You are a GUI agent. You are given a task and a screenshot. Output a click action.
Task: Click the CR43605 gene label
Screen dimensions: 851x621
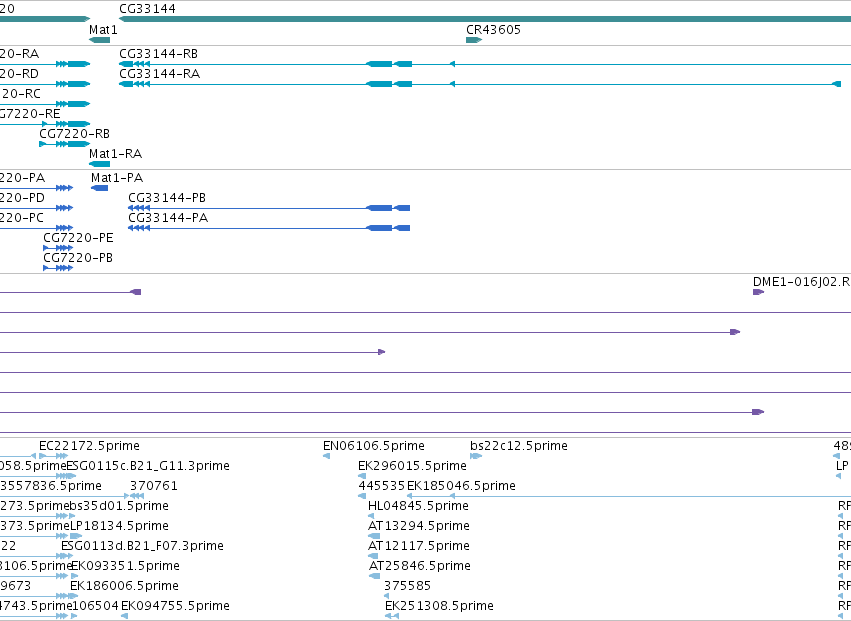coord(493,30)
